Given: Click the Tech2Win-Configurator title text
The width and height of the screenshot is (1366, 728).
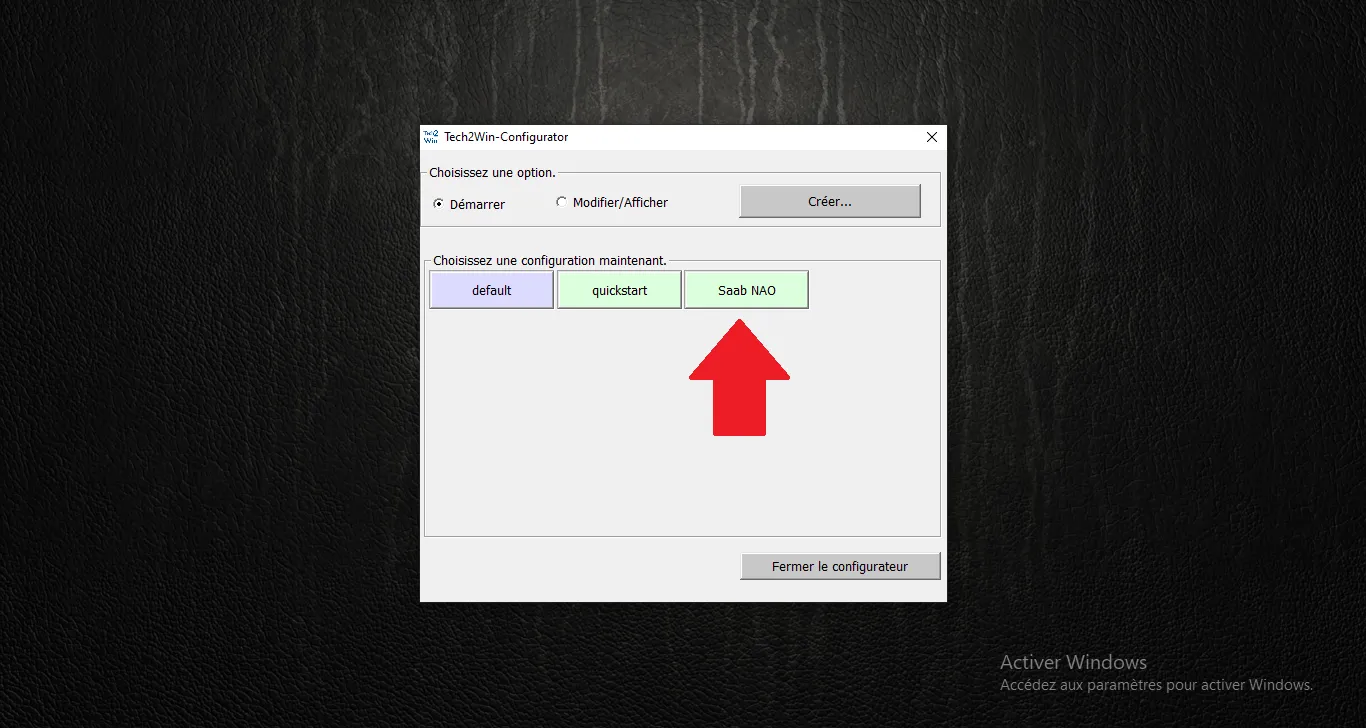Looking at the screenshot, I should tap(506, 137).
